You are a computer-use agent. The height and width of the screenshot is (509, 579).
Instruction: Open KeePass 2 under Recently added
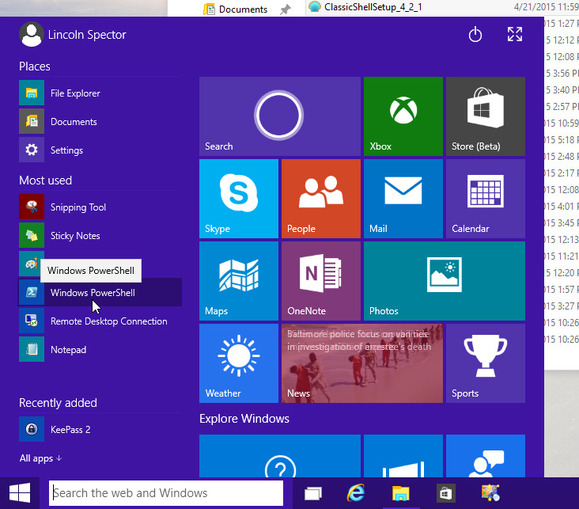point(100,429)
